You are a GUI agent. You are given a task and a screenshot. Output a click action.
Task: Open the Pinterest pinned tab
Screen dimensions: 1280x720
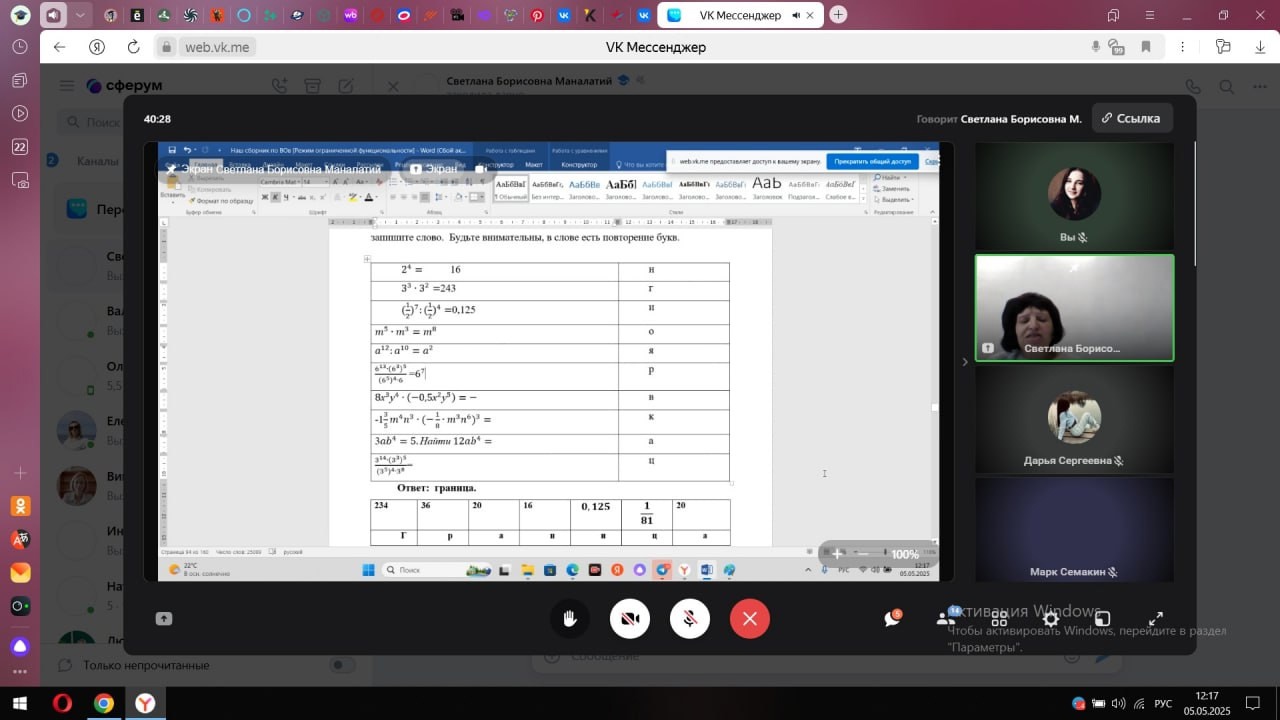[x=537, y=15]
